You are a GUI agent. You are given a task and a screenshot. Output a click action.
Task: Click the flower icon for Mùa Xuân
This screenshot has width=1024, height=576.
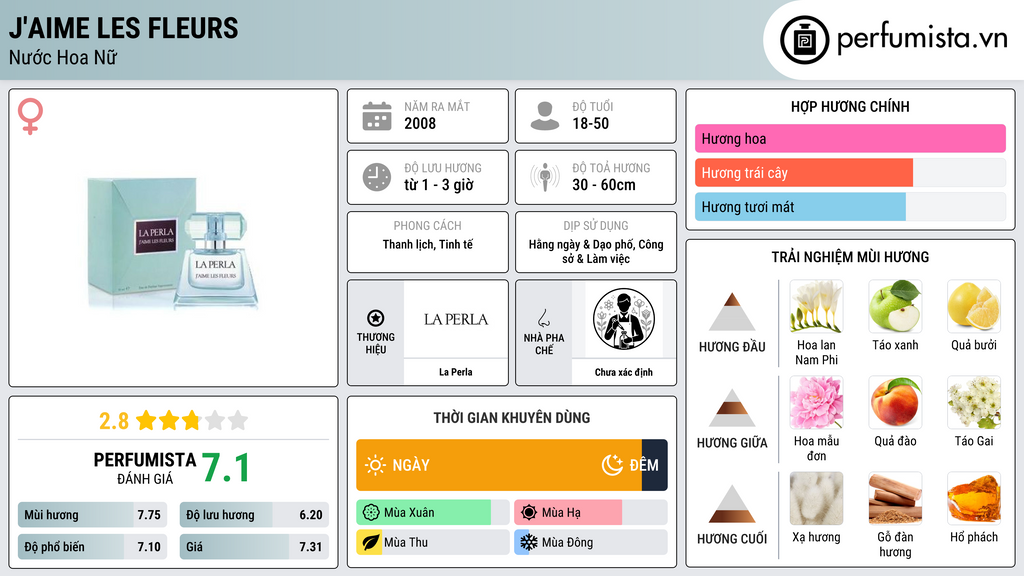pos(371,513)
